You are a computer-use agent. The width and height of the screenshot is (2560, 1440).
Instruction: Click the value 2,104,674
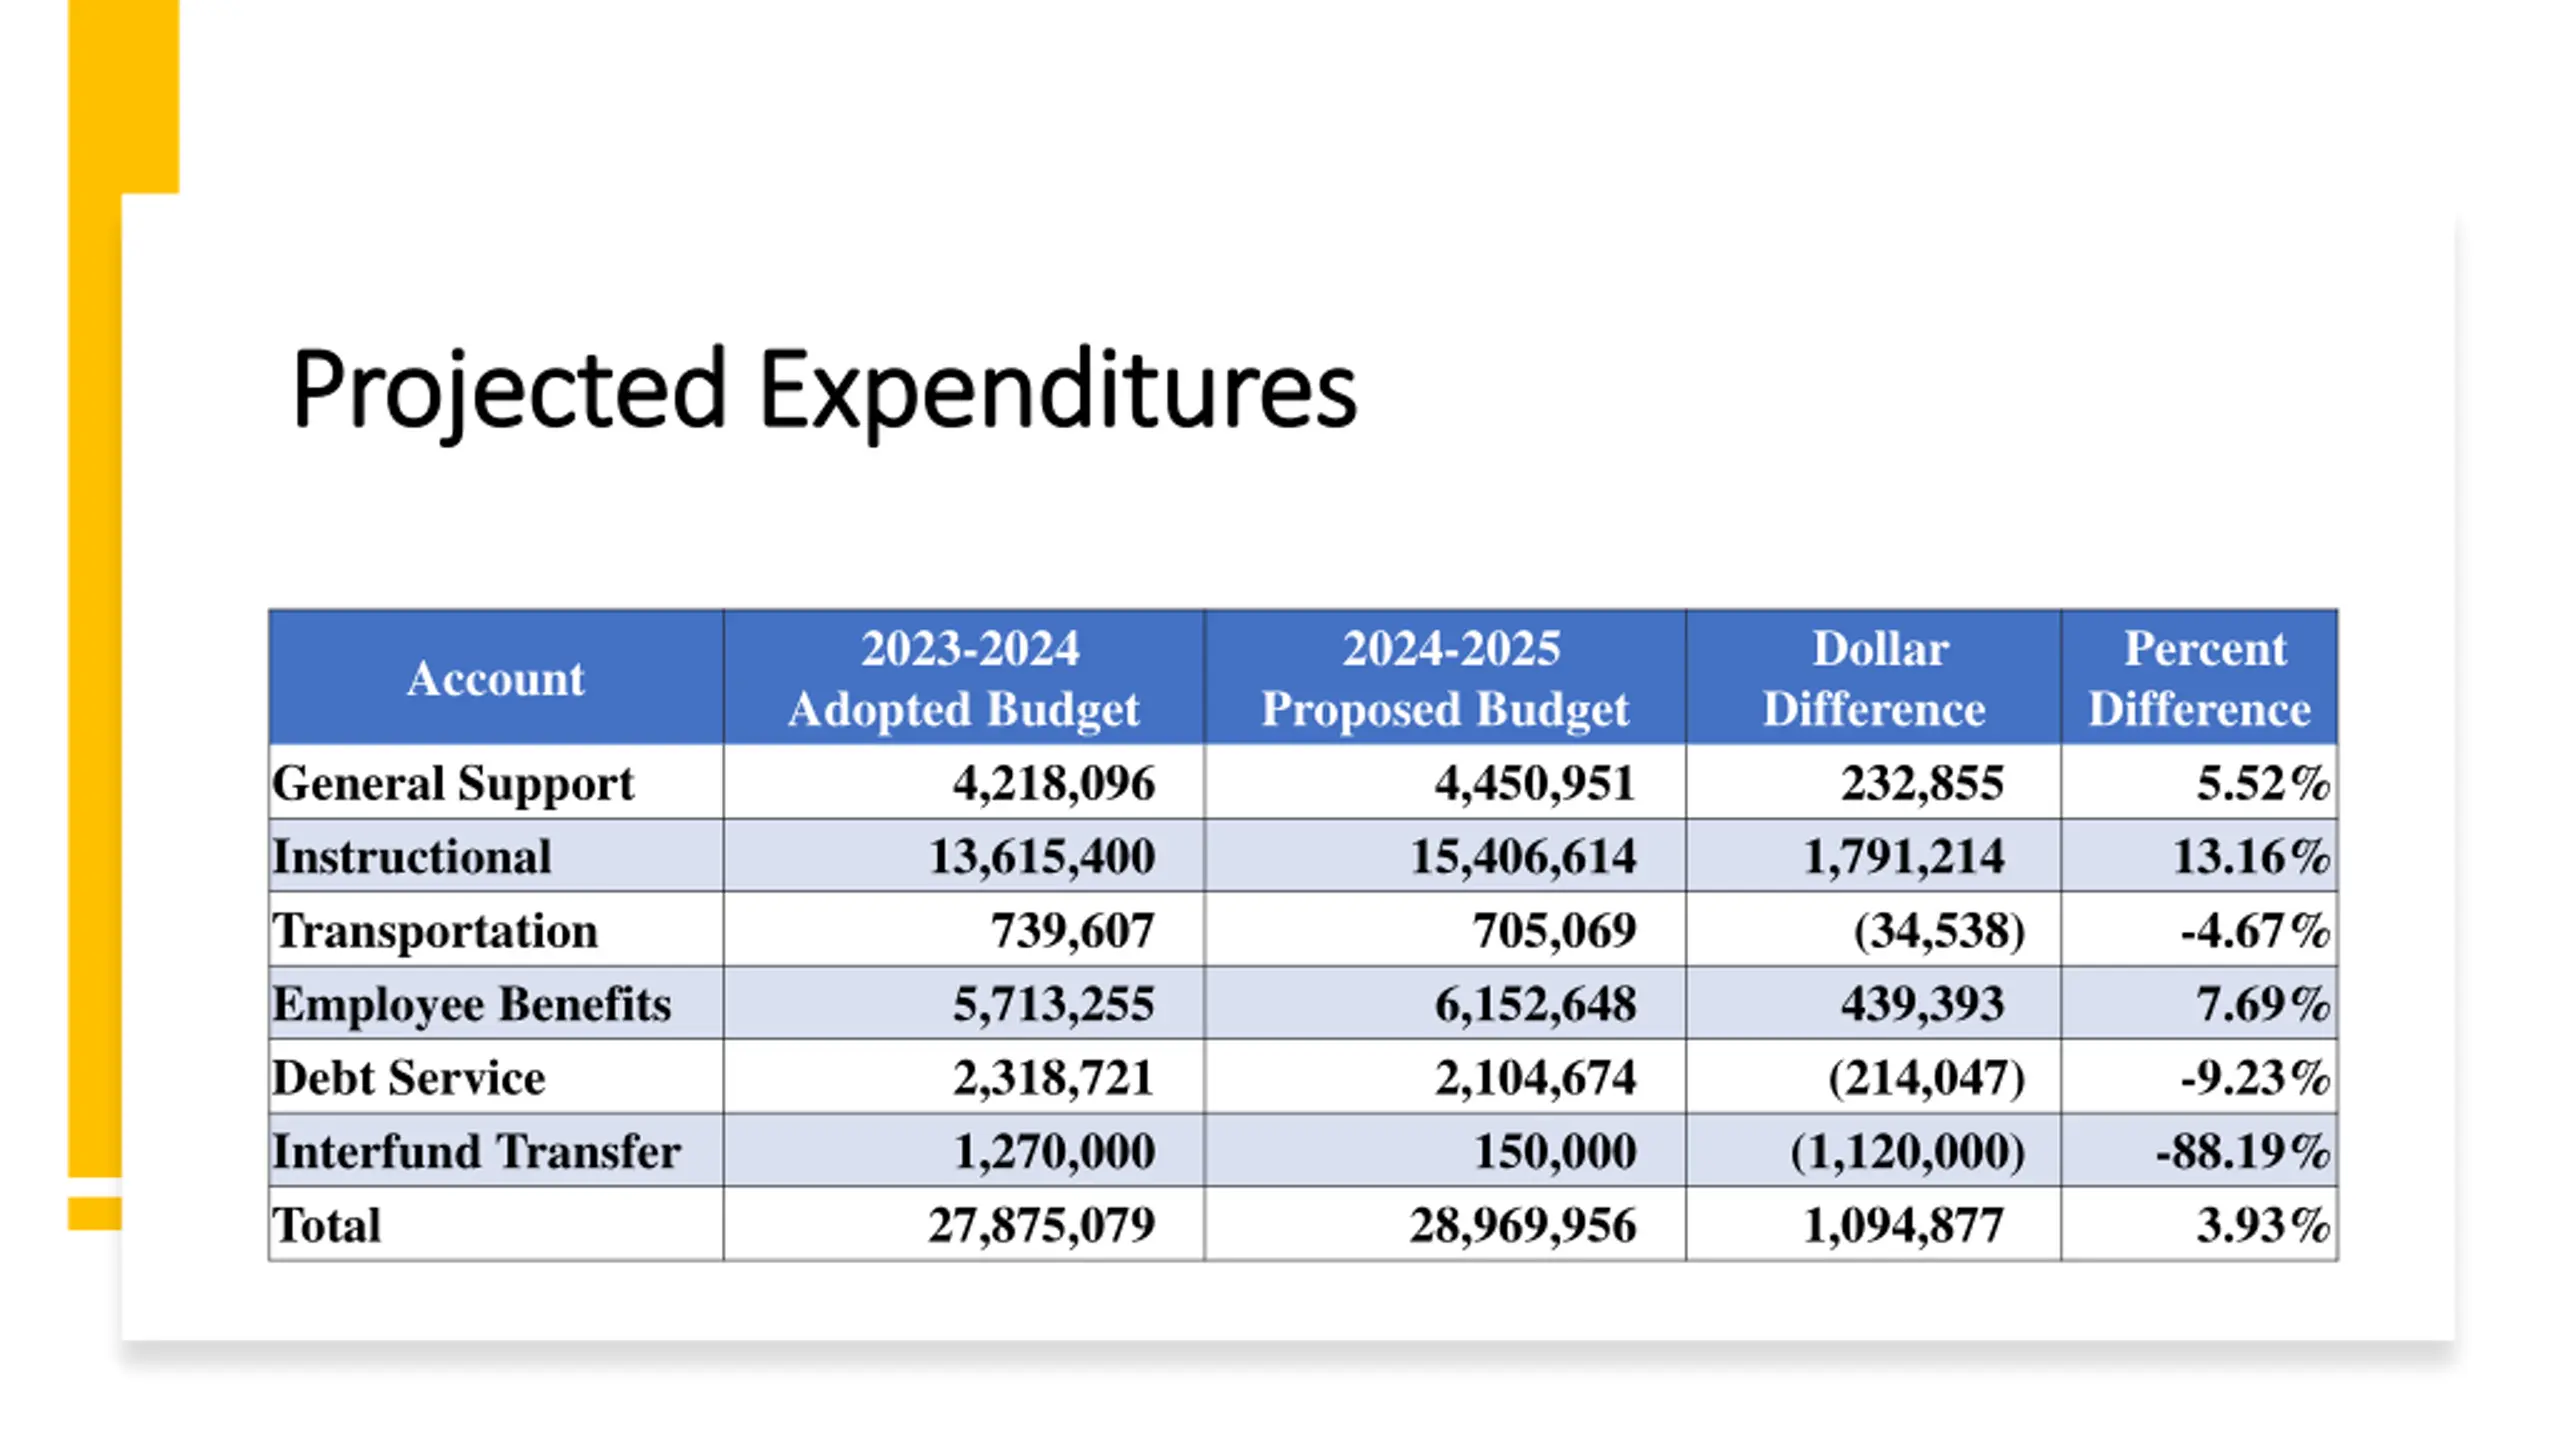point(1535,1078)
